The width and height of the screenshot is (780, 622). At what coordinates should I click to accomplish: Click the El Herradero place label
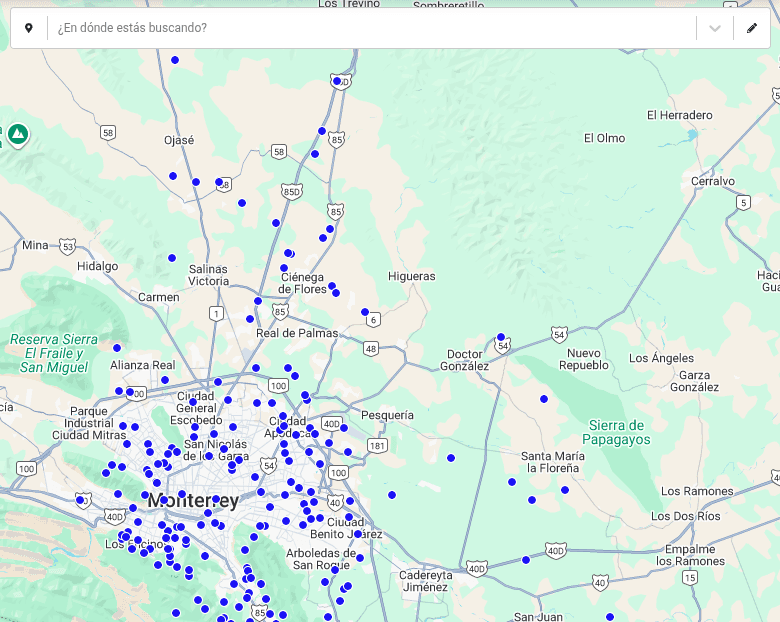point(679,115)
